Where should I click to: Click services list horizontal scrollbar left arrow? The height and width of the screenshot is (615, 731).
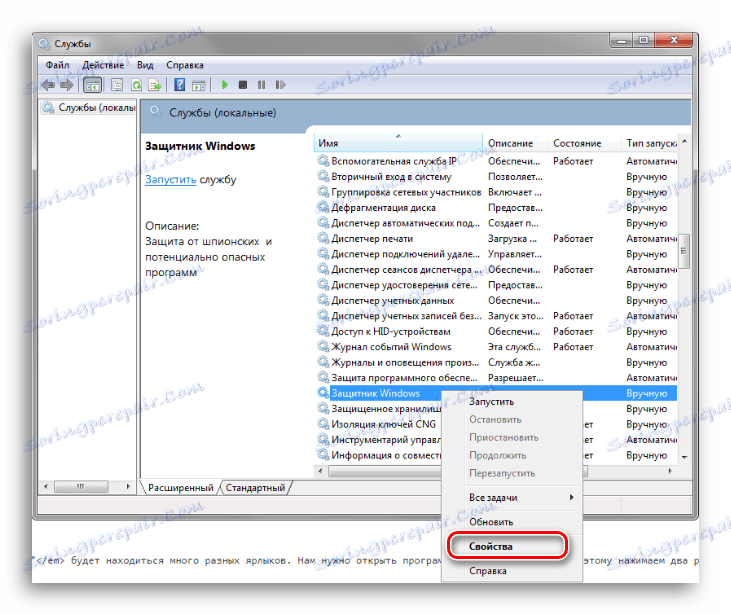tap(320, 471)
